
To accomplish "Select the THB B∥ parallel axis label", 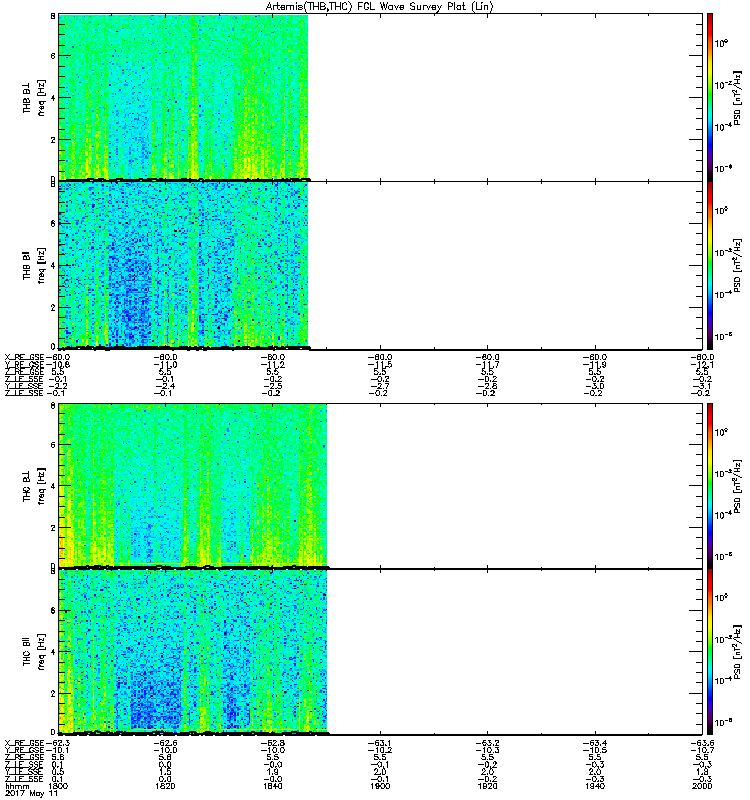I will 27,265.
